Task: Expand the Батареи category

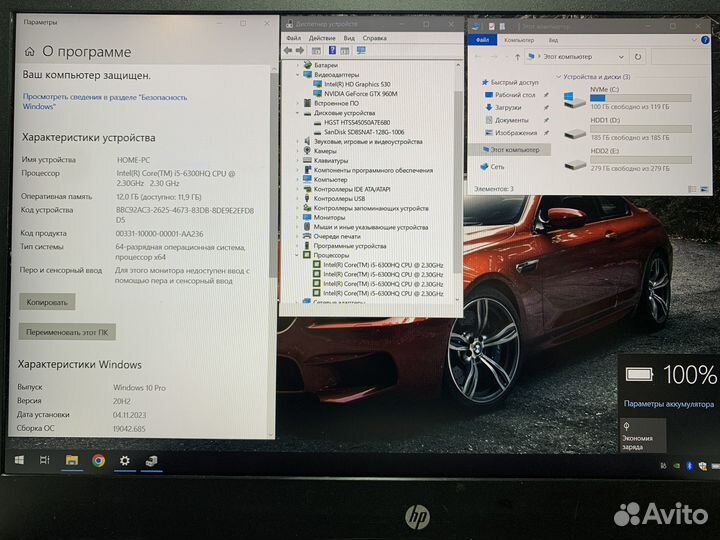Action: pyautogui.click(x=298, y=65)
